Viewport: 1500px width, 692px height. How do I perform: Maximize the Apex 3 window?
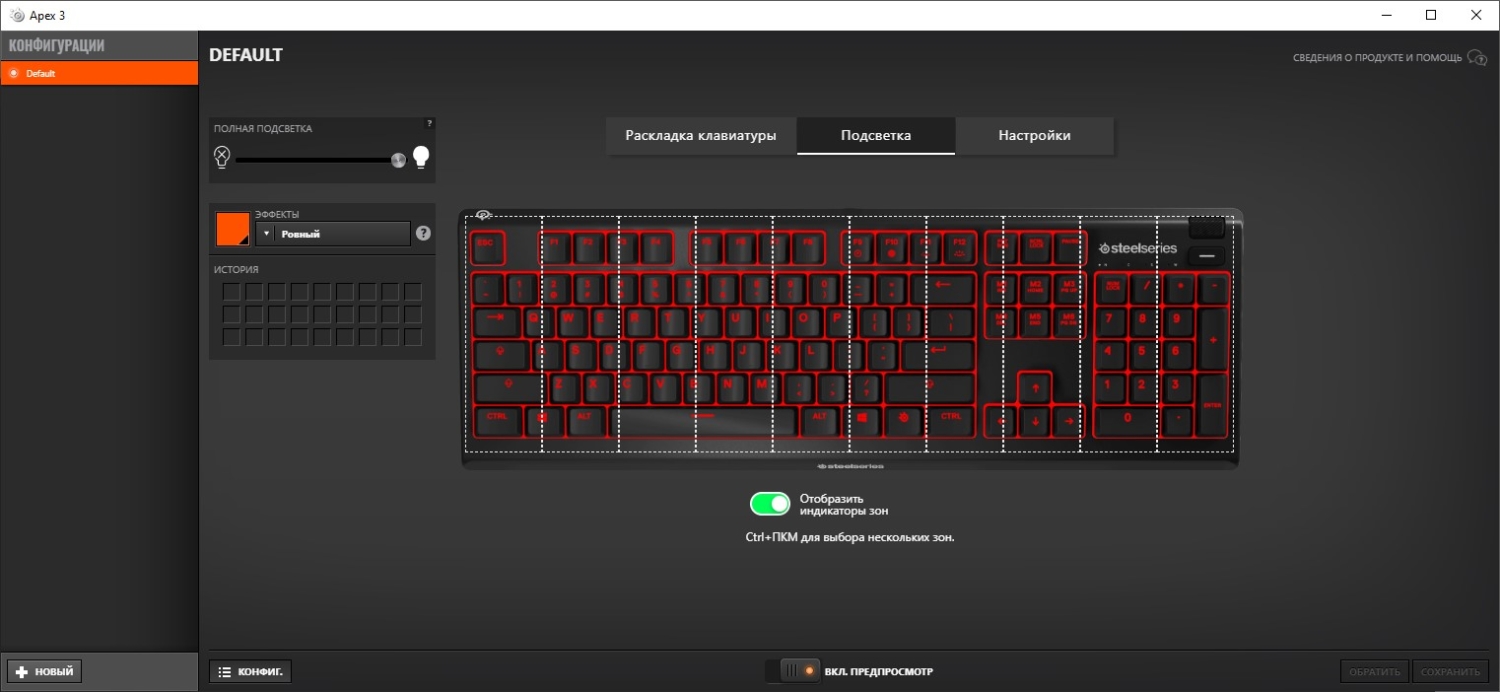(1431, 15)
